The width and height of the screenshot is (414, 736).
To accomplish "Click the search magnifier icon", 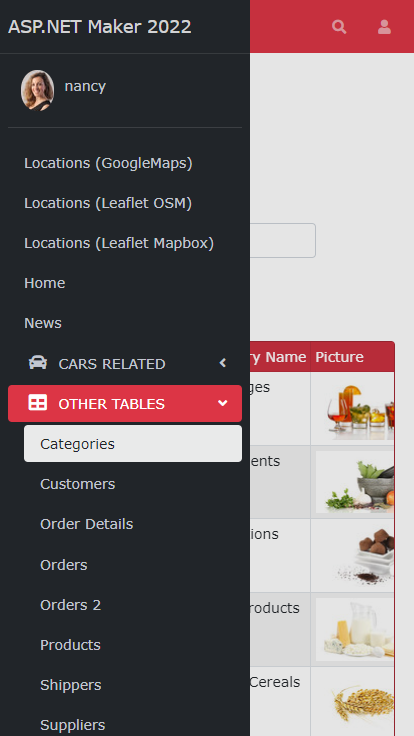I will pyautogui.click(x=339, y=27).
